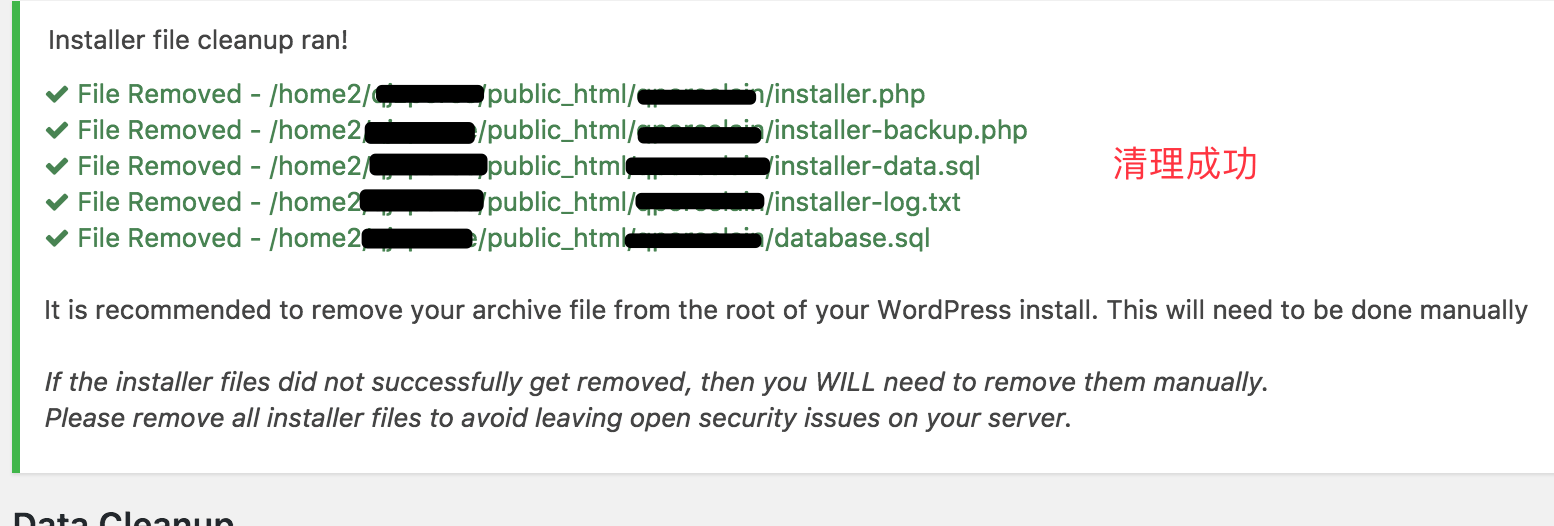Viewport: 1554px width, 526px height.
Task: Click the installer-data.sql filename text
Action: (878, 167)
